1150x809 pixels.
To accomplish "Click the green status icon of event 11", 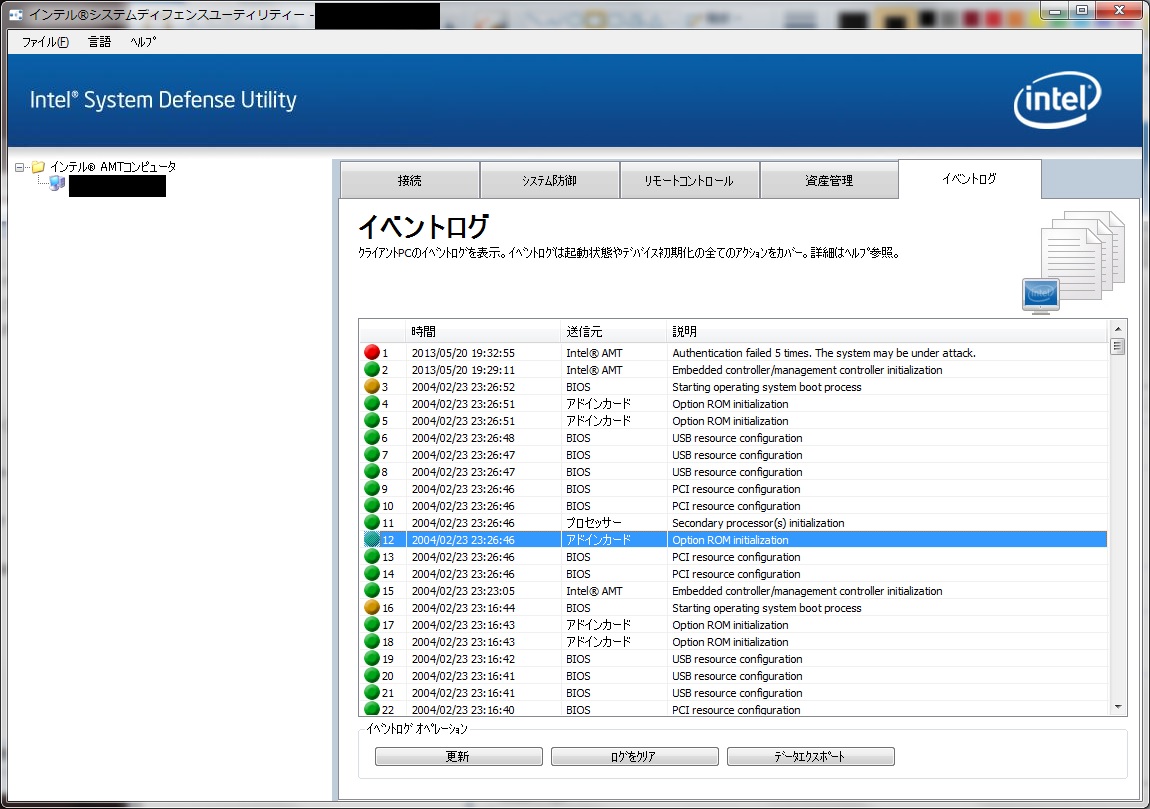I will coord(372,523).
